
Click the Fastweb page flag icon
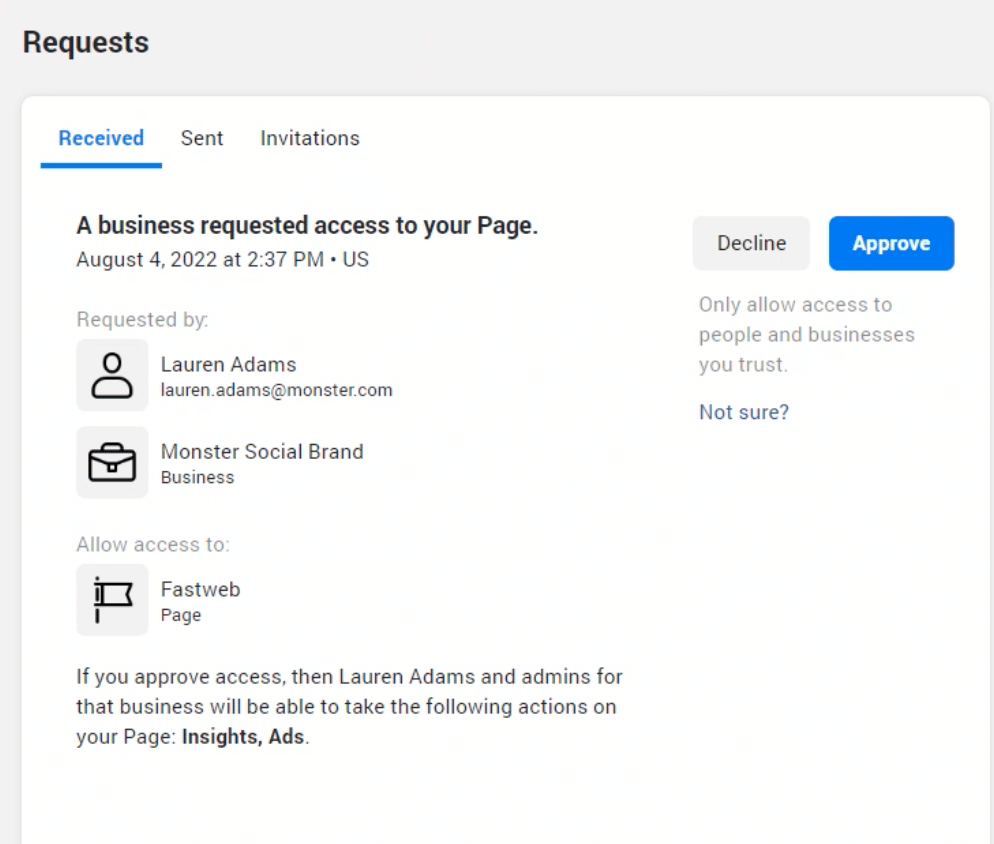(x=112, y=600)
